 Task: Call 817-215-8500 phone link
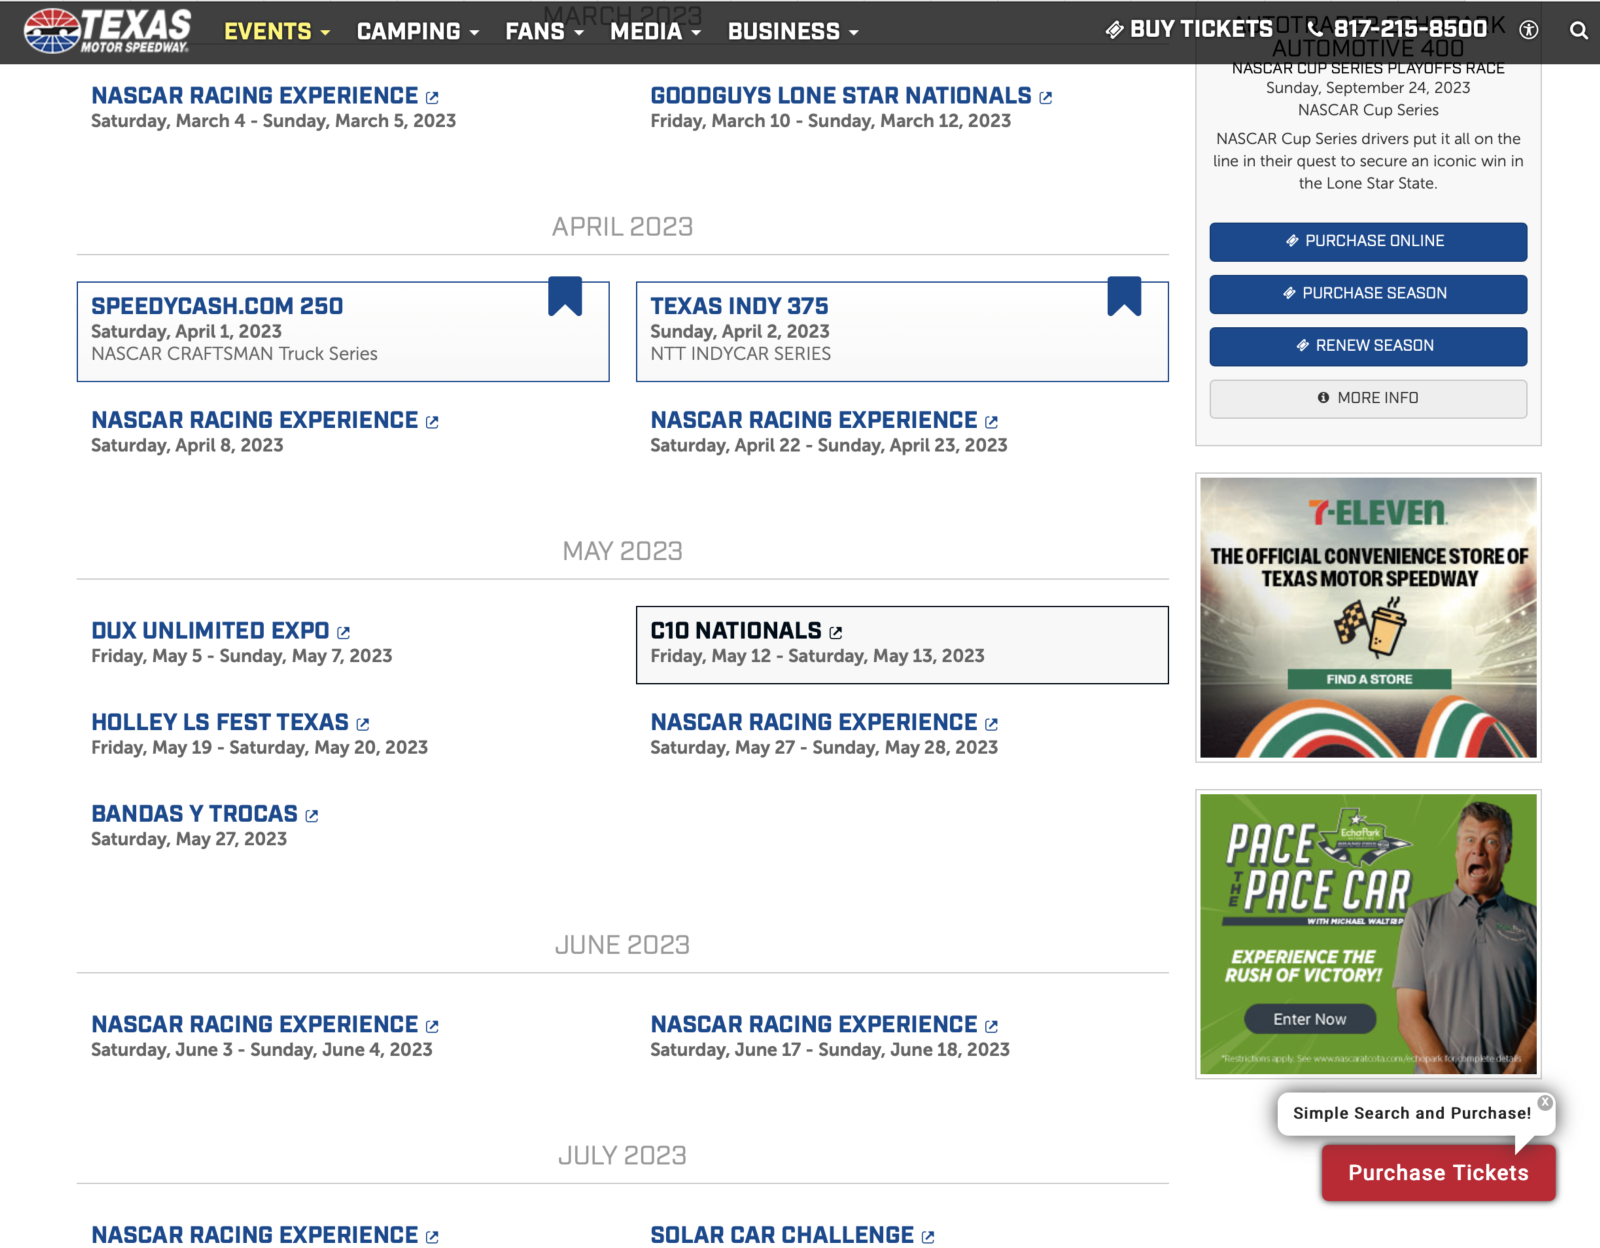pos(1398,29)
